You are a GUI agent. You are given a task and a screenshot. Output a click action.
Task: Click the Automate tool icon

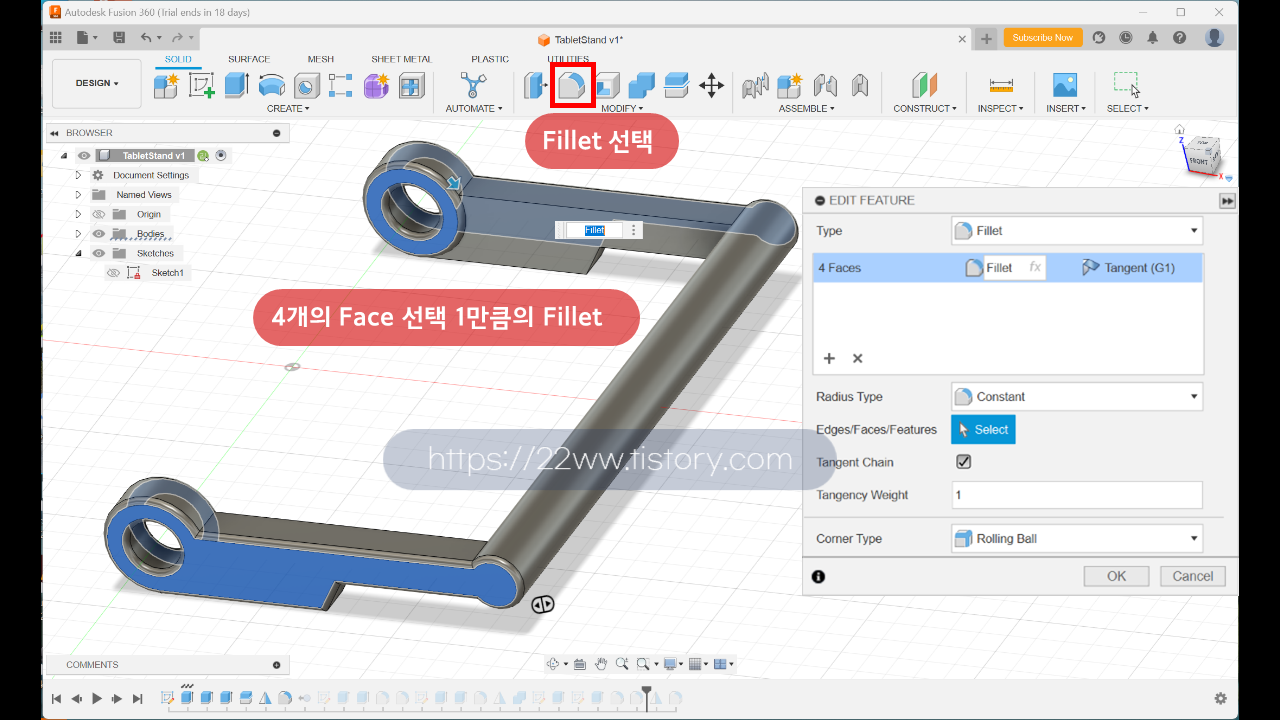(471, 85)
